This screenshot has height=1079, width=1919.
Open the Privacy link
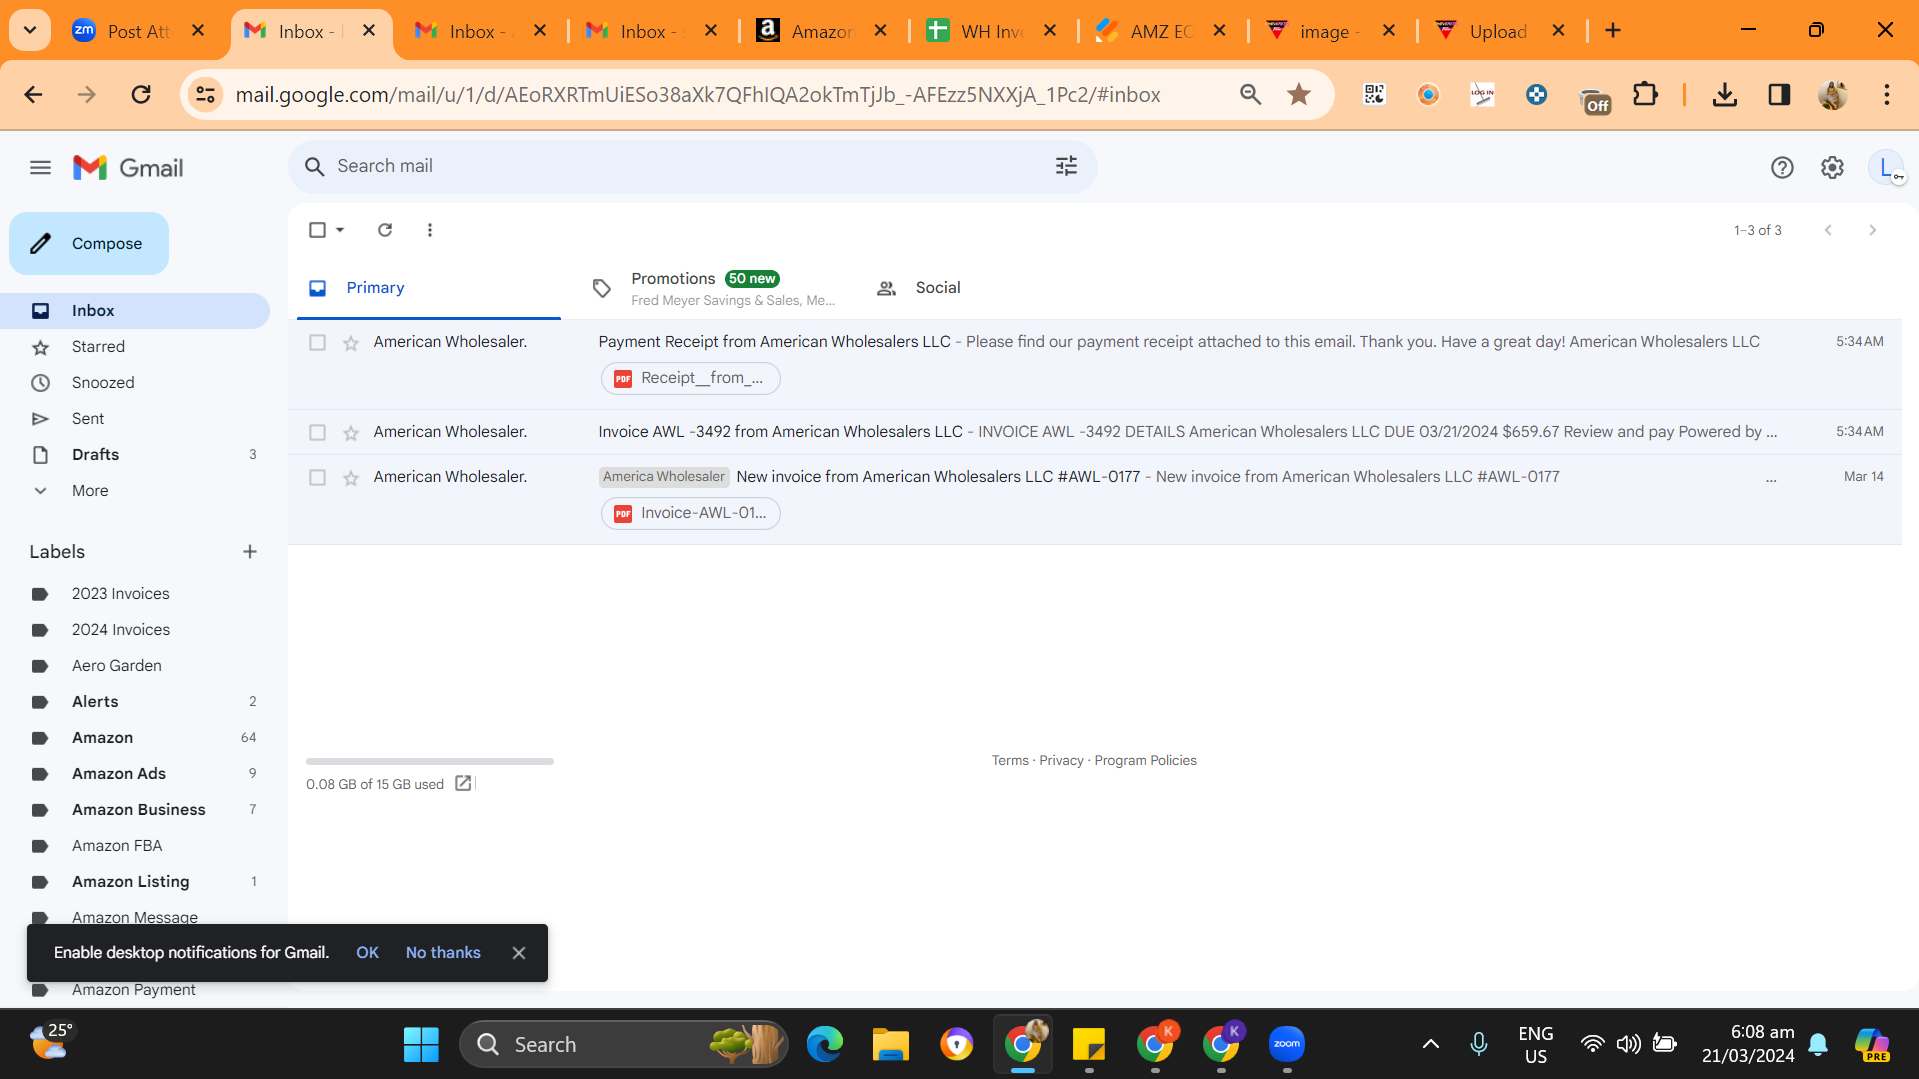1061,761
